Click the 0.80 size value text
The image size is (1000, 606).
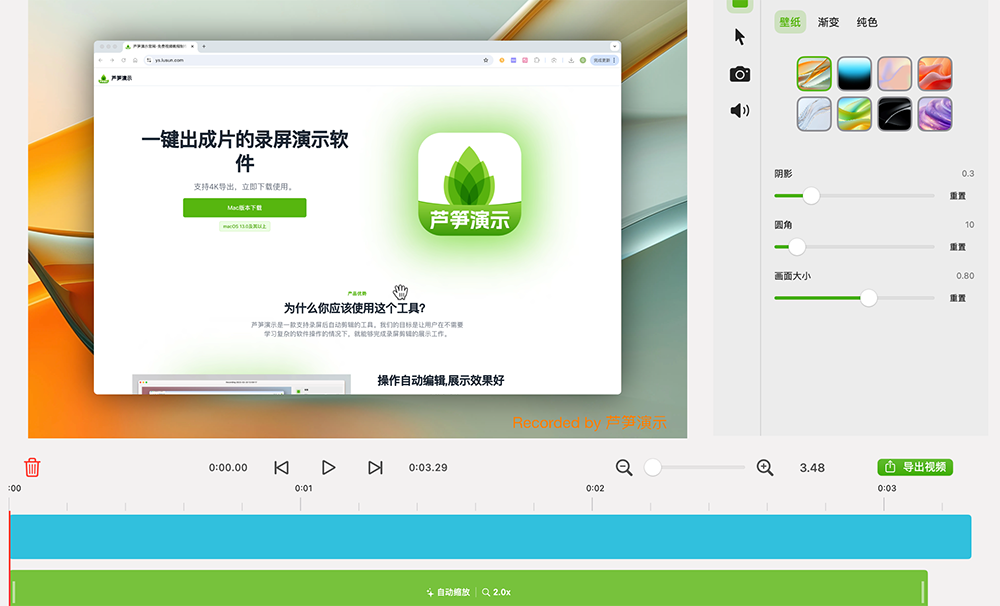965,276
